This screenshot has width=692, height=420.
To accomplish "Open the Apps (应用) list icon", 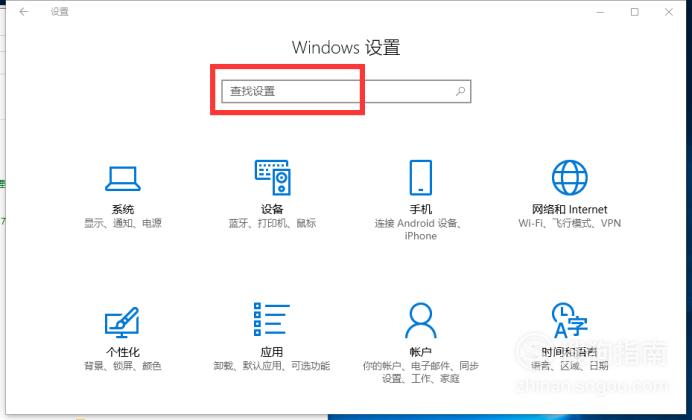I will (x=271, y=319).
